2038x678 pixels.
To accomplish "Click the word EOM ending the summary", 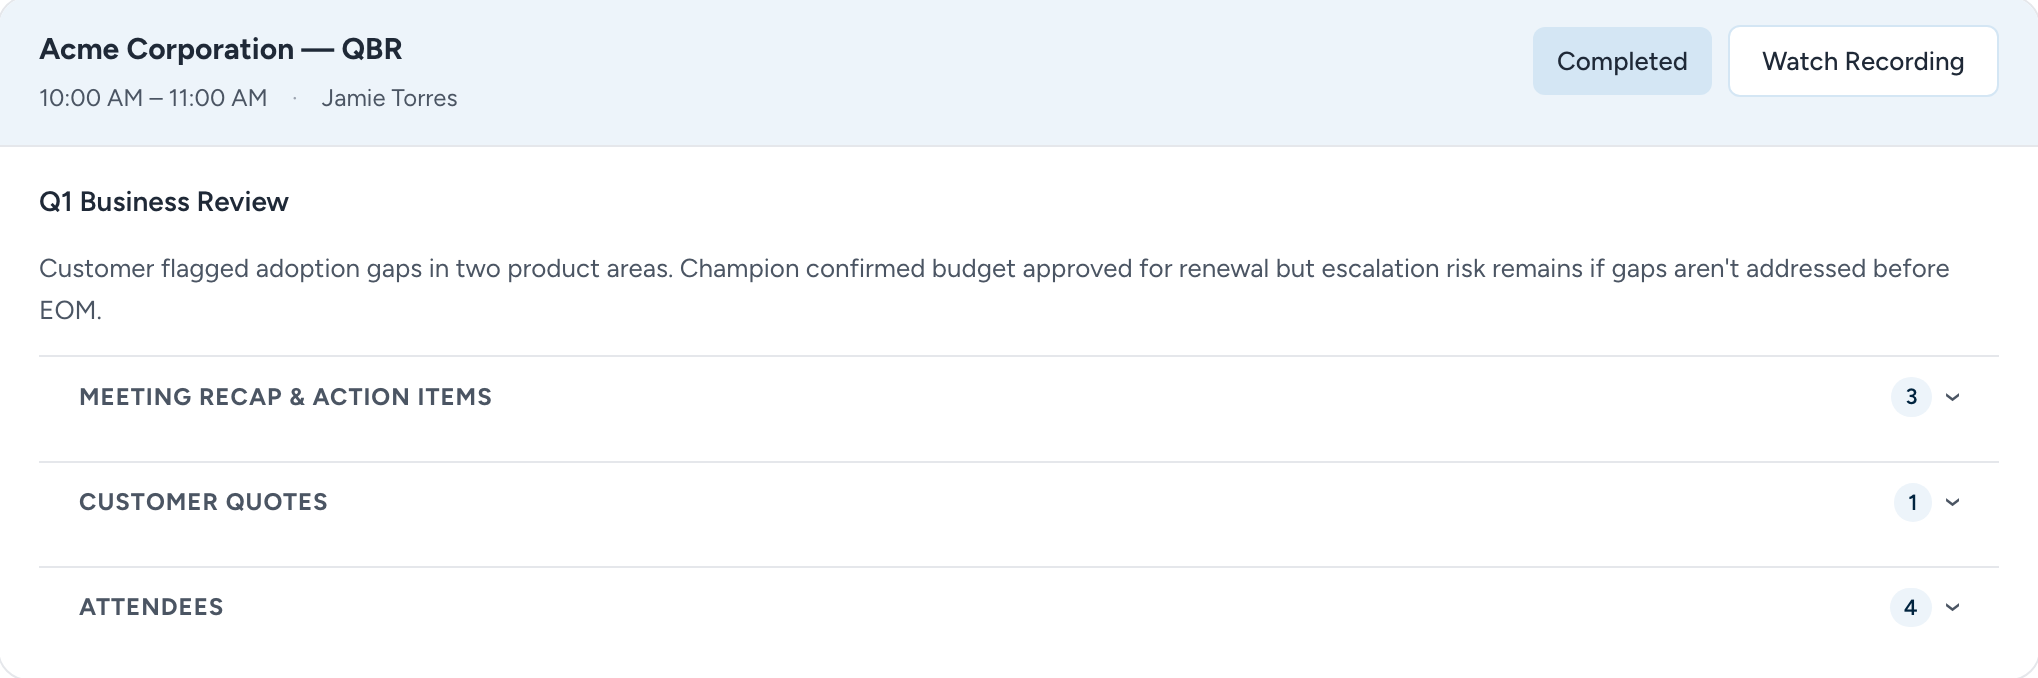I will (x=68, y=311).
